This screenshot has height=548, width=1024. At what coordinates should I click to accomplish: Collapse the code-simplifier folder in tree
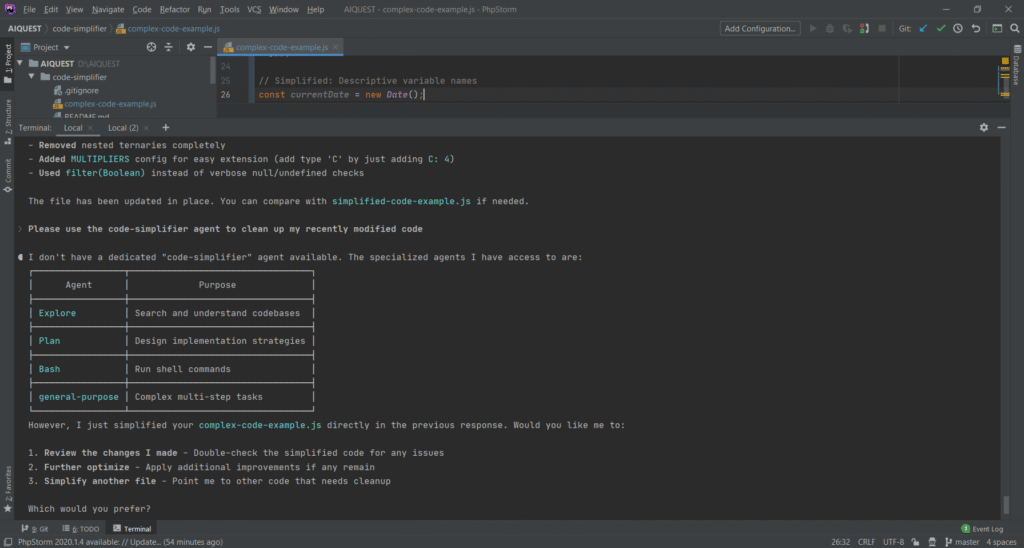tap(32, 77)
